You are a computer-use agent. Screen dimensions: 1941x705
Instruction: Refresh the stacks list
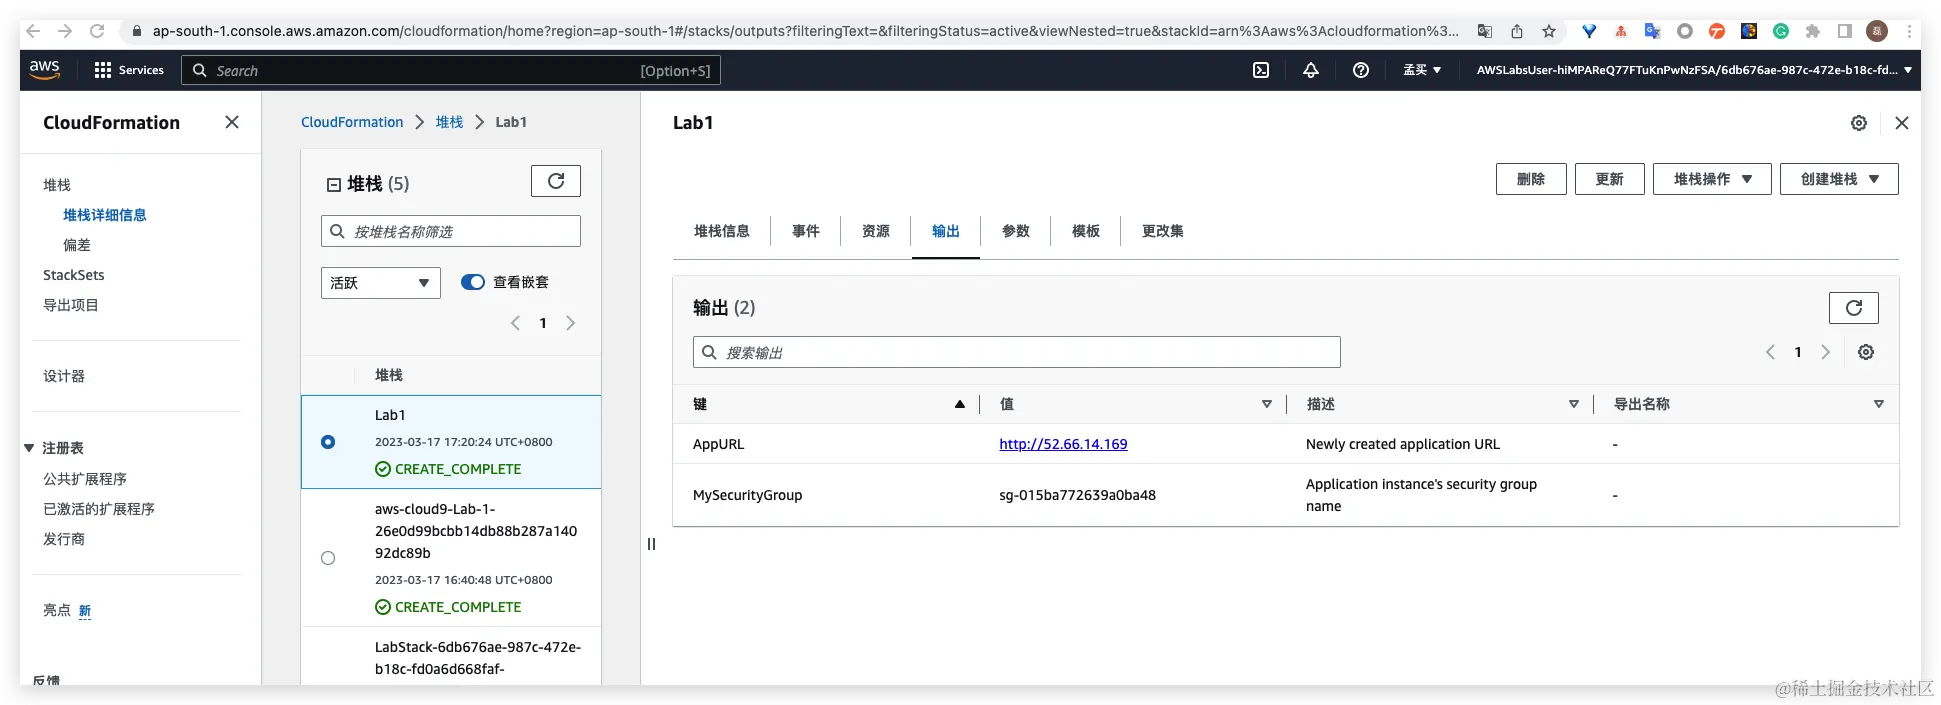tap(556, 181)
